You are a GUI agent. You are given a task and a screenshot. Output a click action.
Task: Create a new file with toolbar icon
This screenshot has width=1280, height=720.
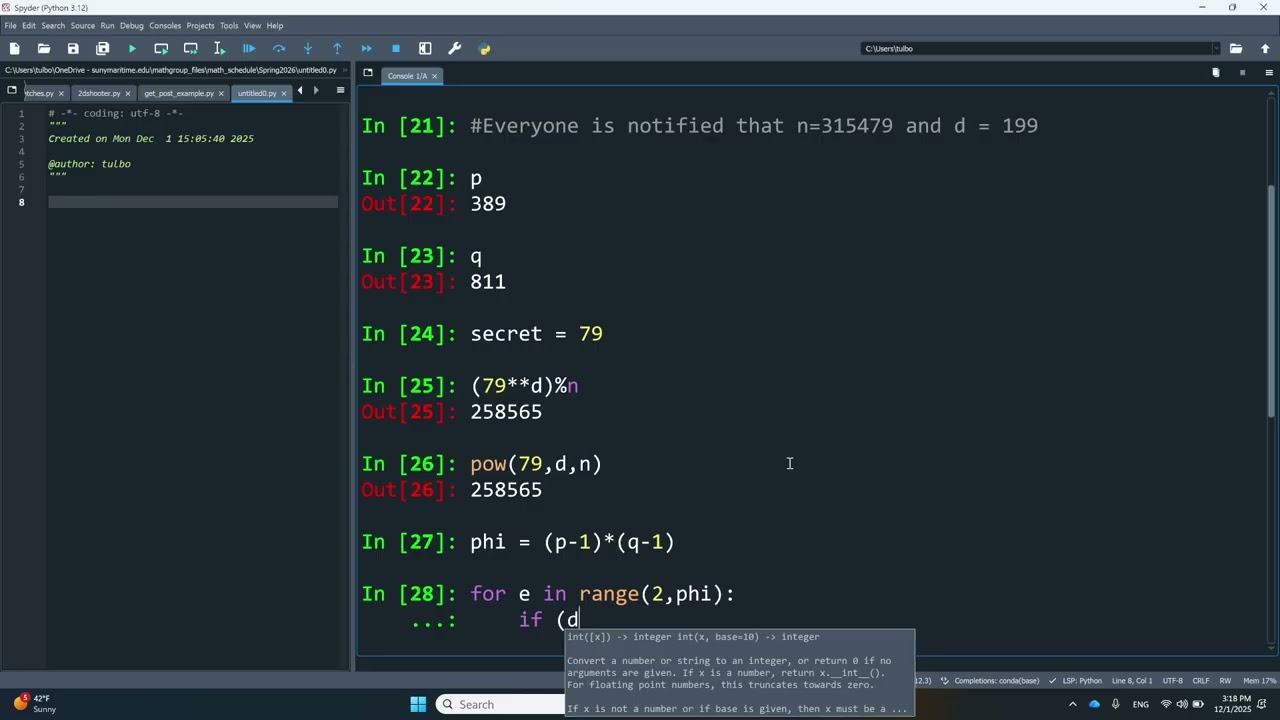pos(15,48)
